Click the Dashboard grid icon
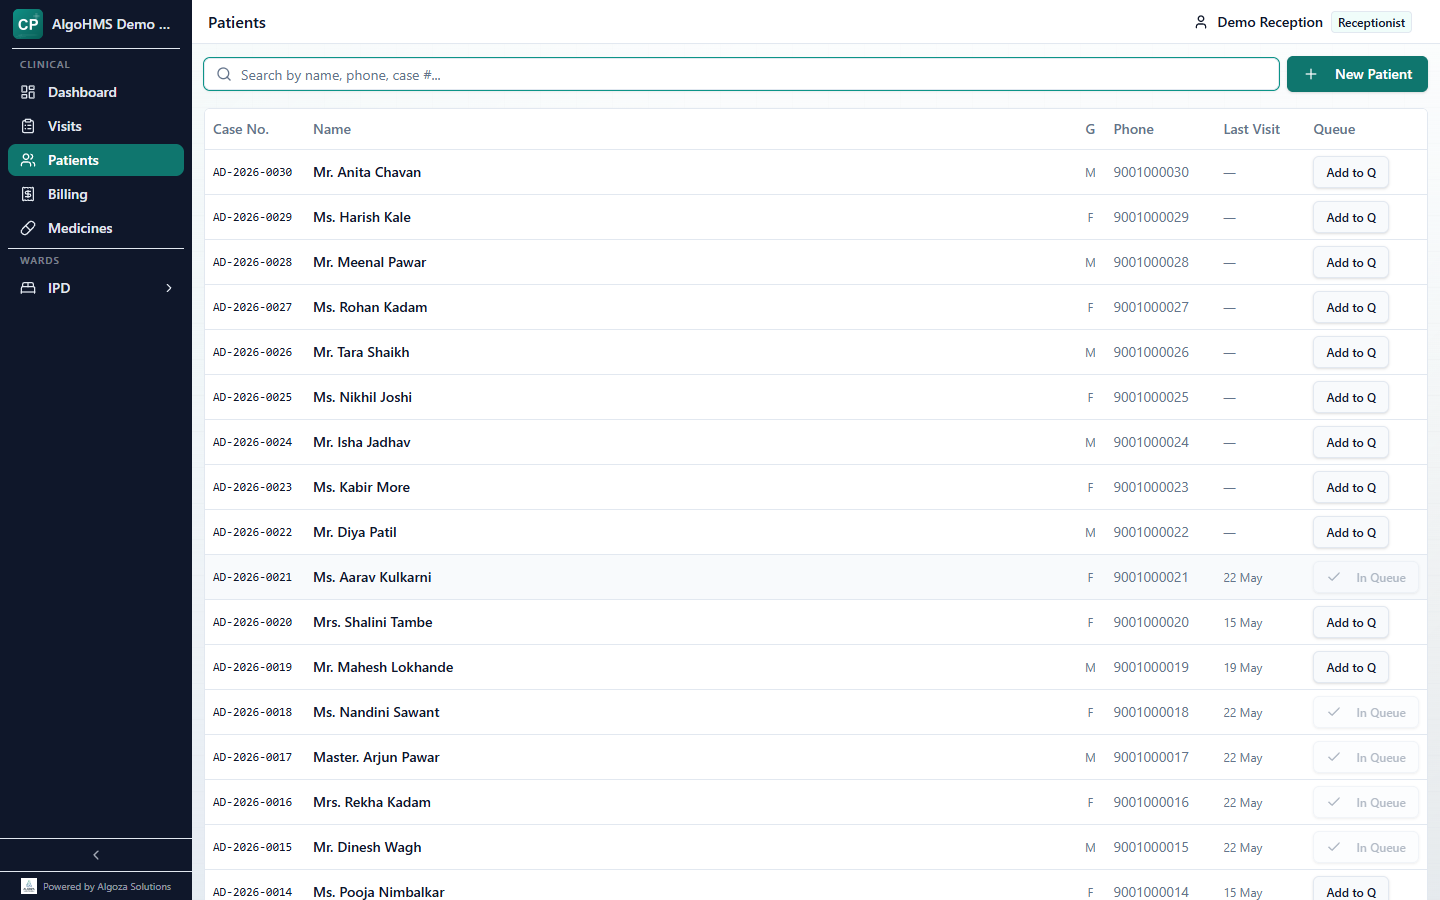1440x900 pixels. click(28, 92)
